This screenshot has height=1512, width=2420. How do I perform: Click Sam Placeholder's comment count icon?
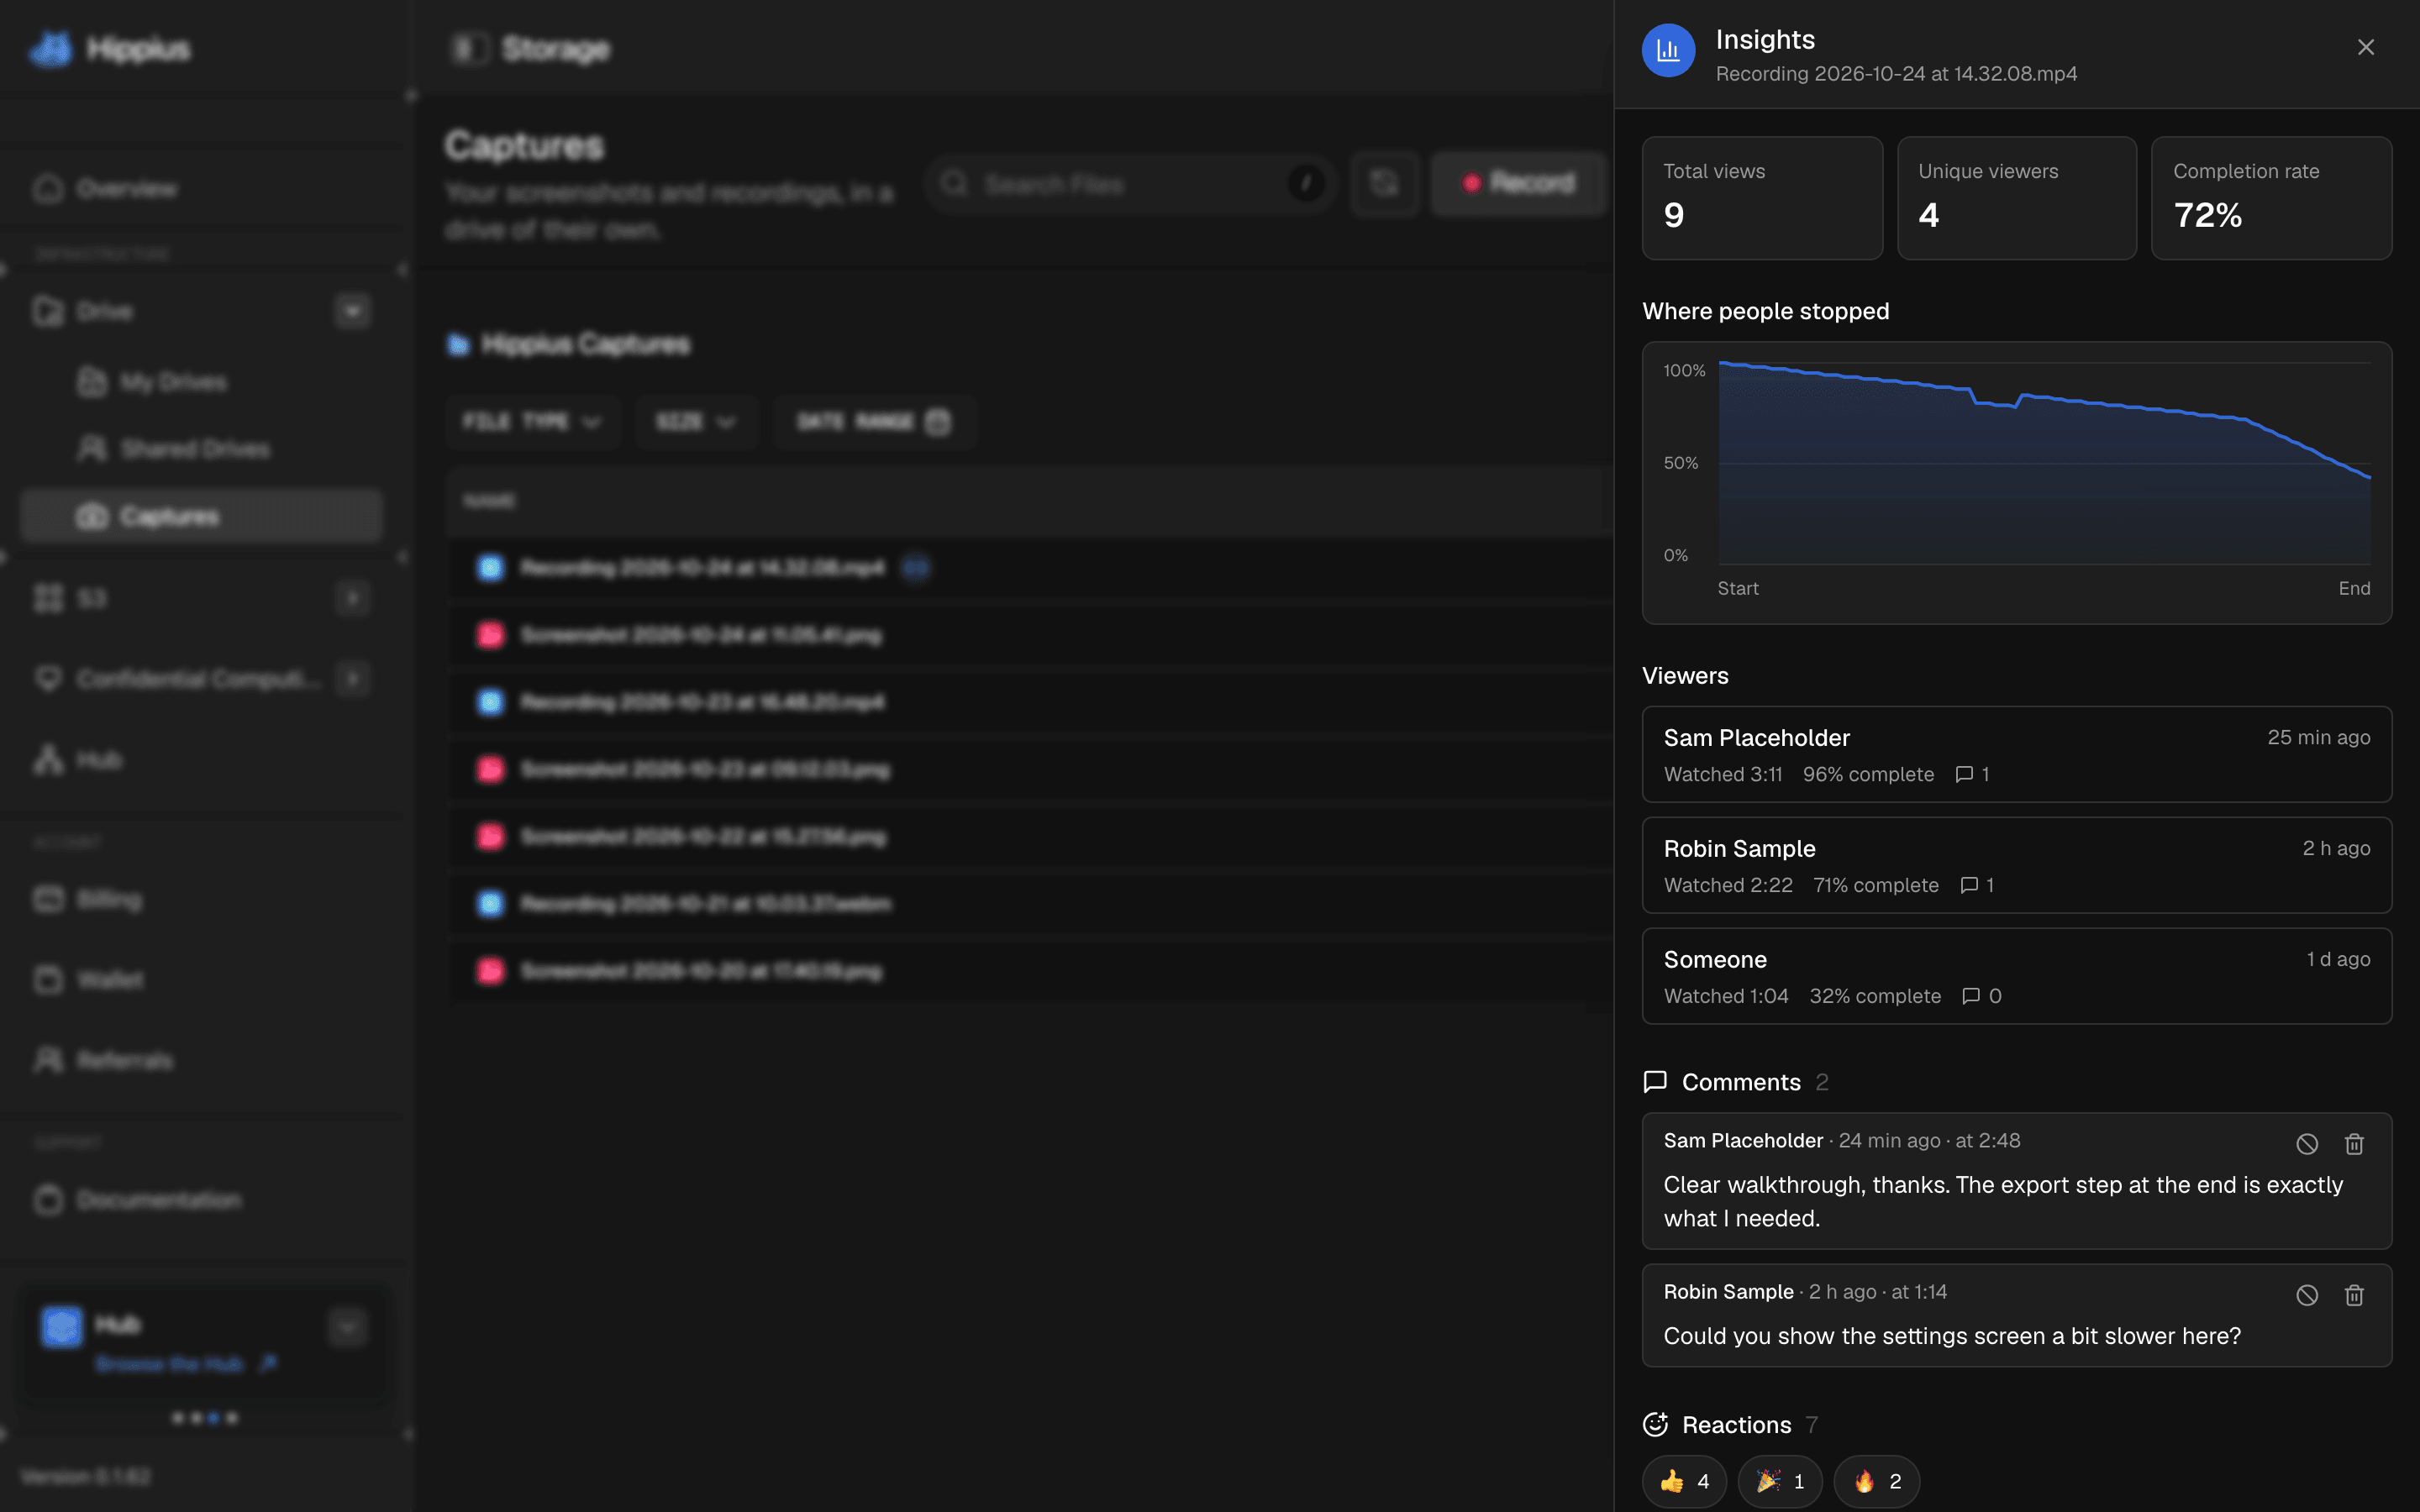point(1964,774)
